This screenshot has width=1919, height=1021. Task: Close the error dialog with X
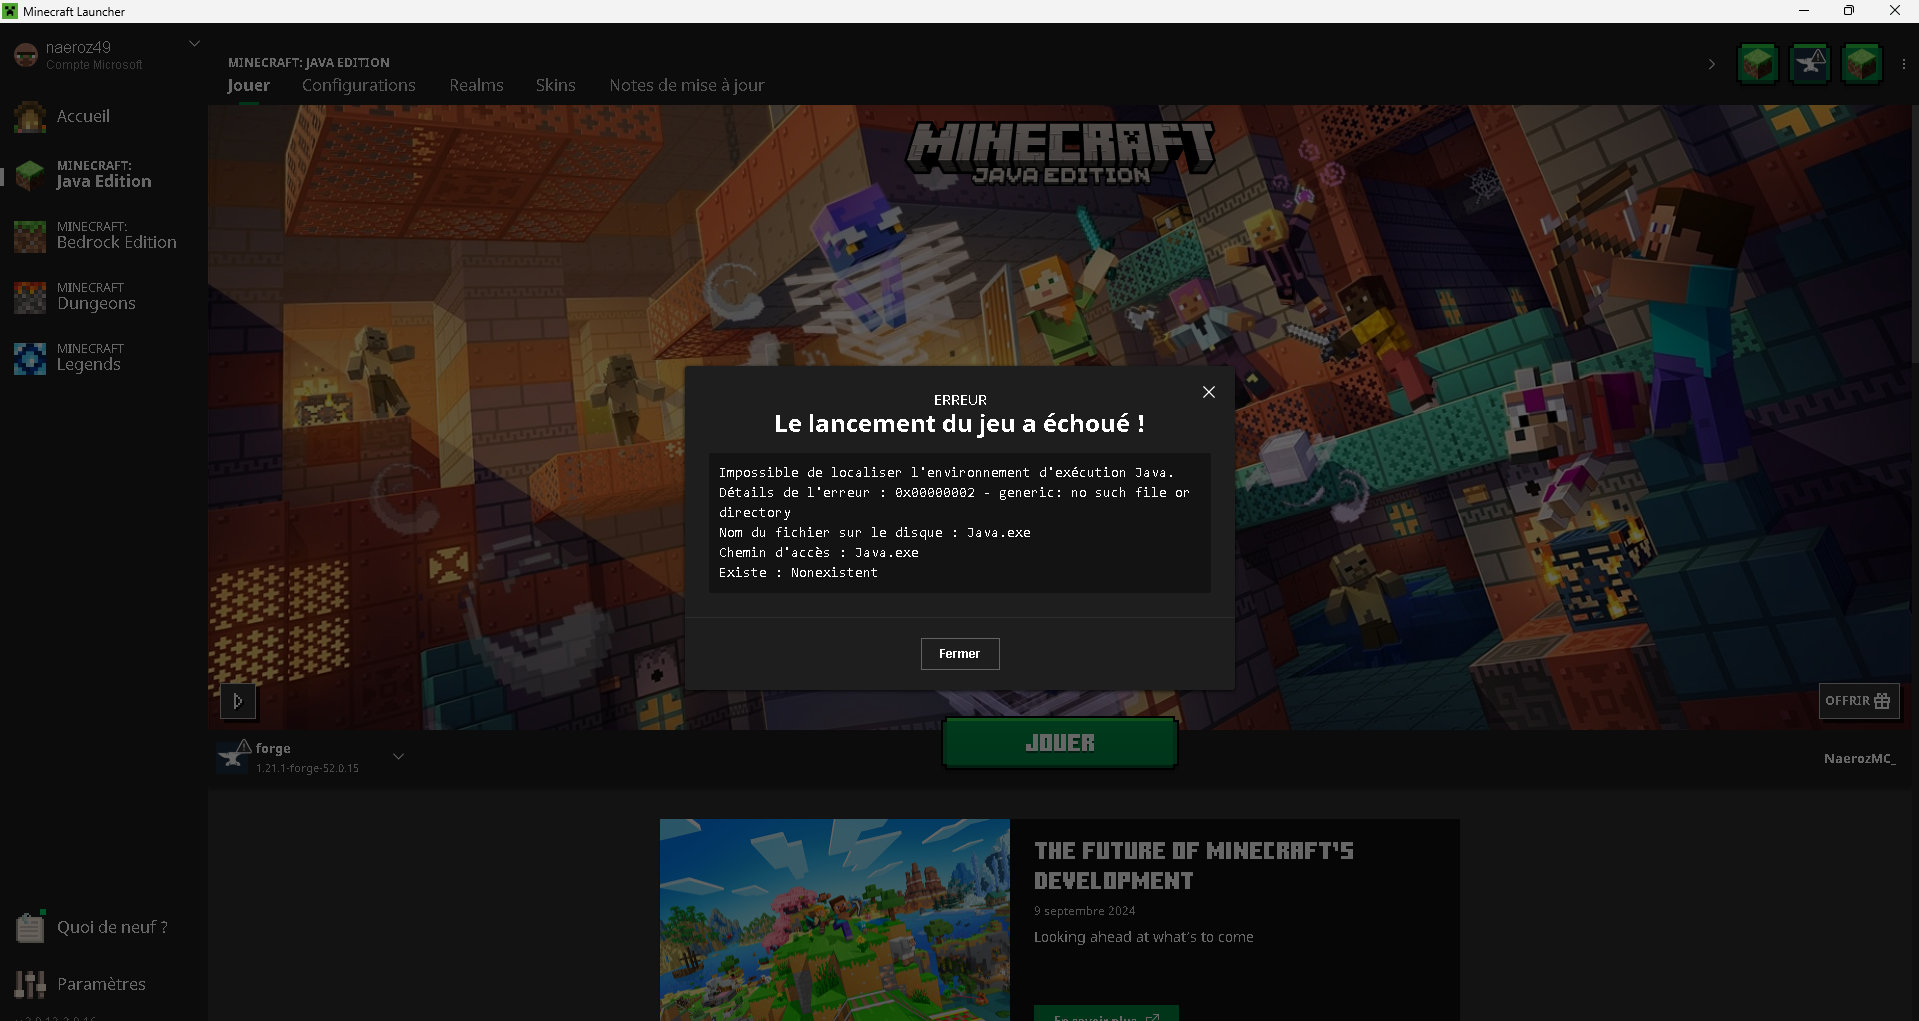[x=1208, y=392]
